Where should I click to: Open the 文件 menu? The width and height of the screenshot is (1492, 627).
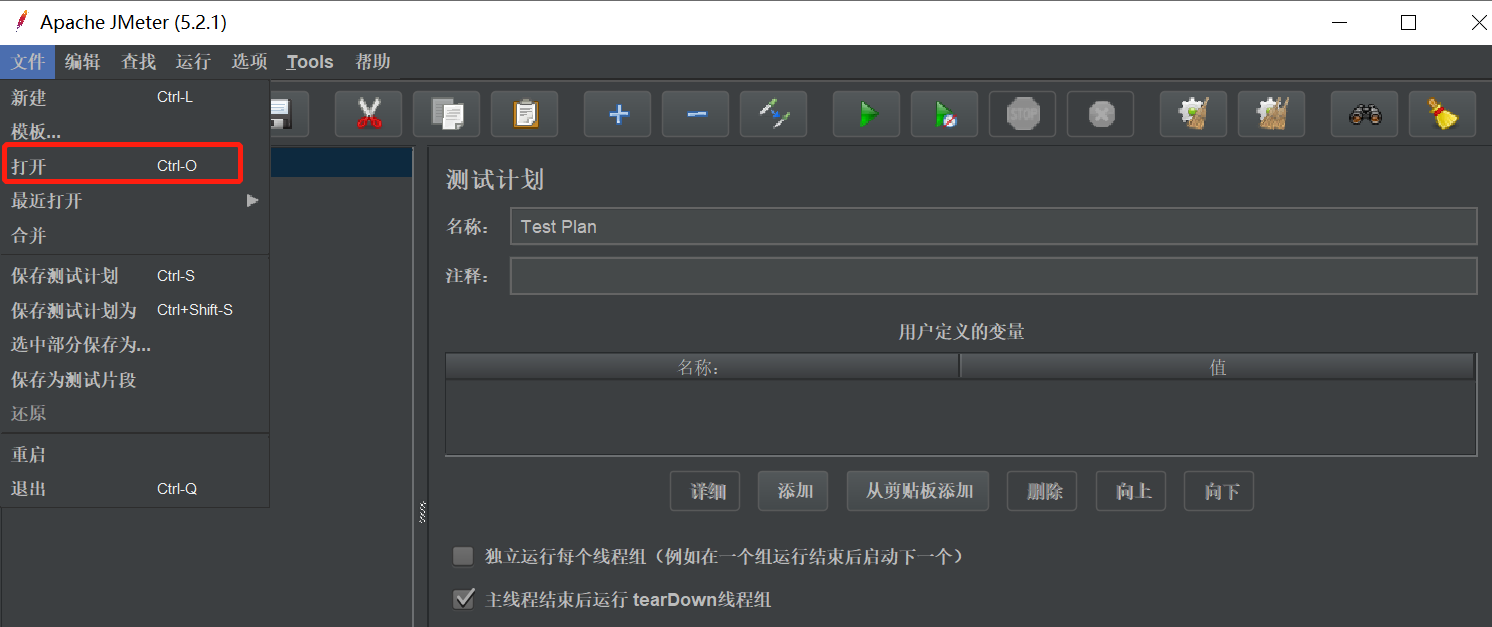(28, 62)
